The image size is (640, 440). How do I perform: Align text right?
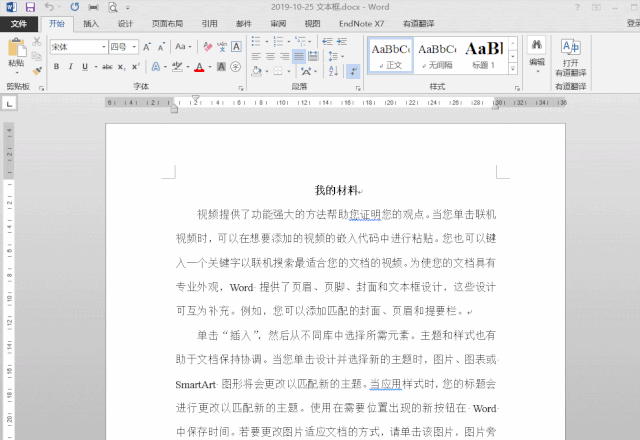[x=284, y=56]
